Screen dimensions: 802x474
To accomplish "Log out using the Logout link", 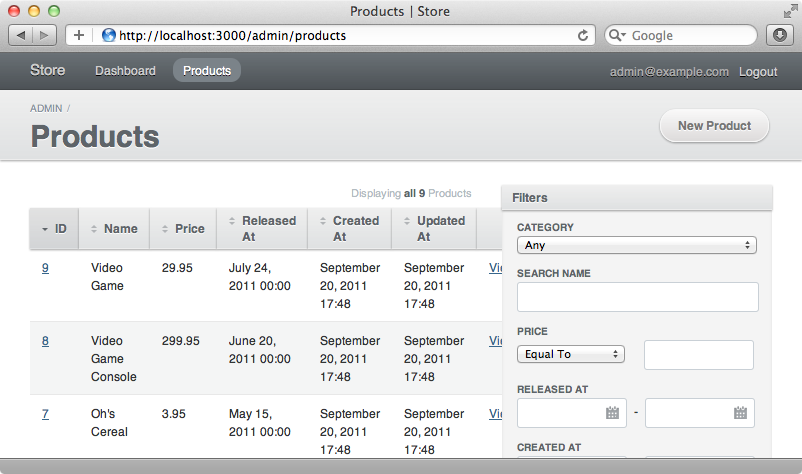I will 758,72.
